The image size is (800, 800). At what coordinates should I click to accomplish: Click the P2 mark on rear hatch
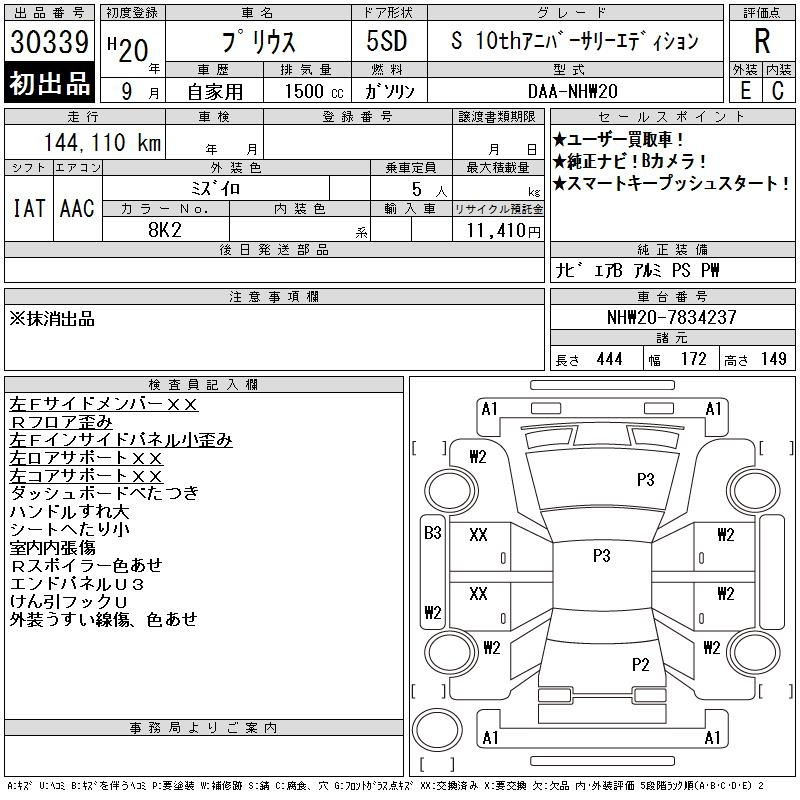tap(640, 664)
